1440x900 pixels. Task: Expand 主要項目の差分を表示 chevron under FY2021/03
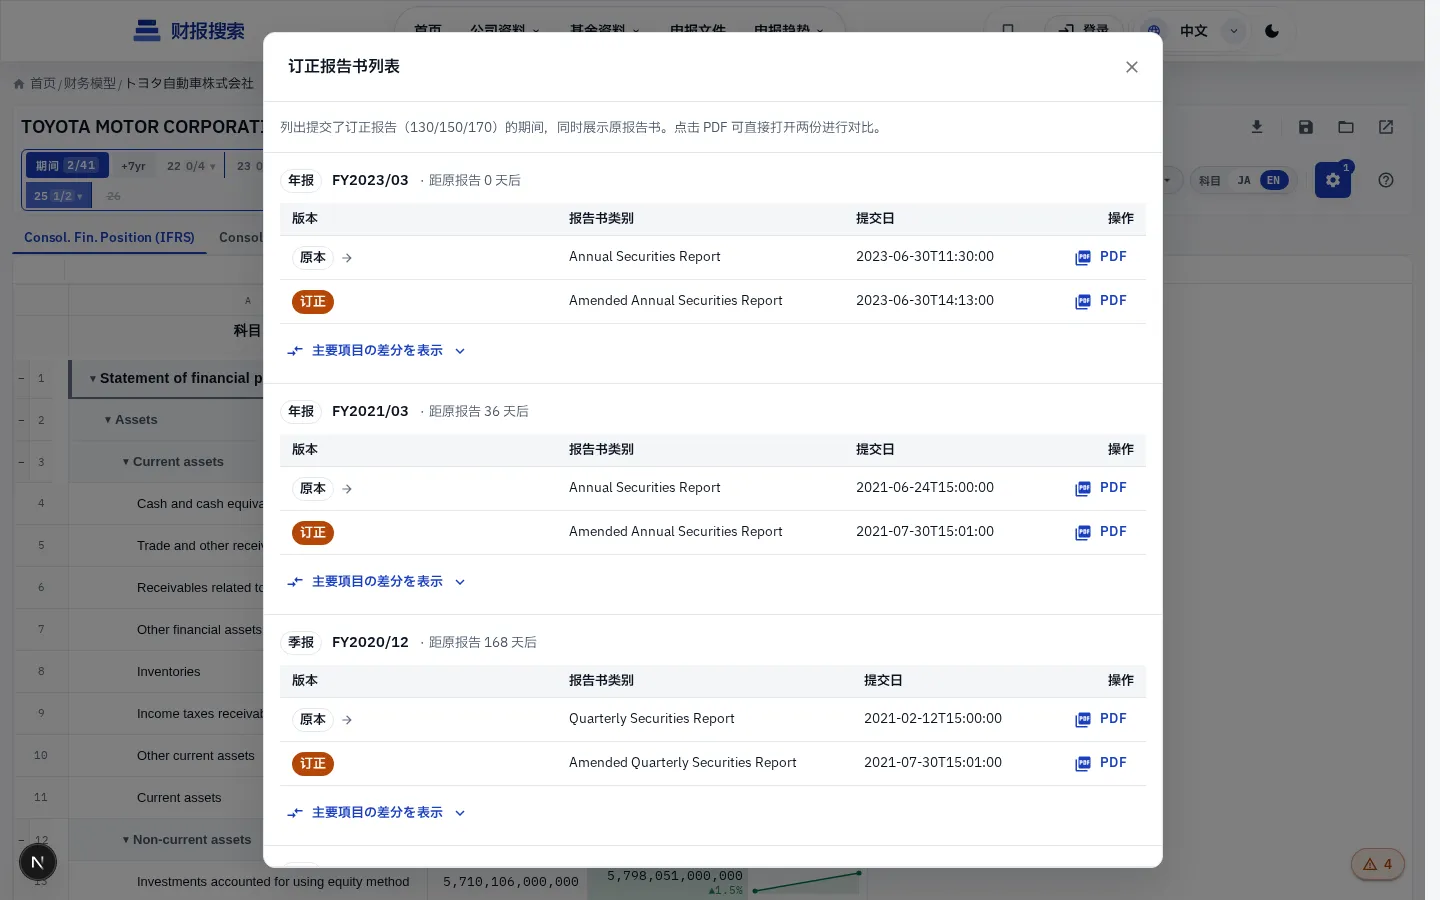click(x=460, y=582)
